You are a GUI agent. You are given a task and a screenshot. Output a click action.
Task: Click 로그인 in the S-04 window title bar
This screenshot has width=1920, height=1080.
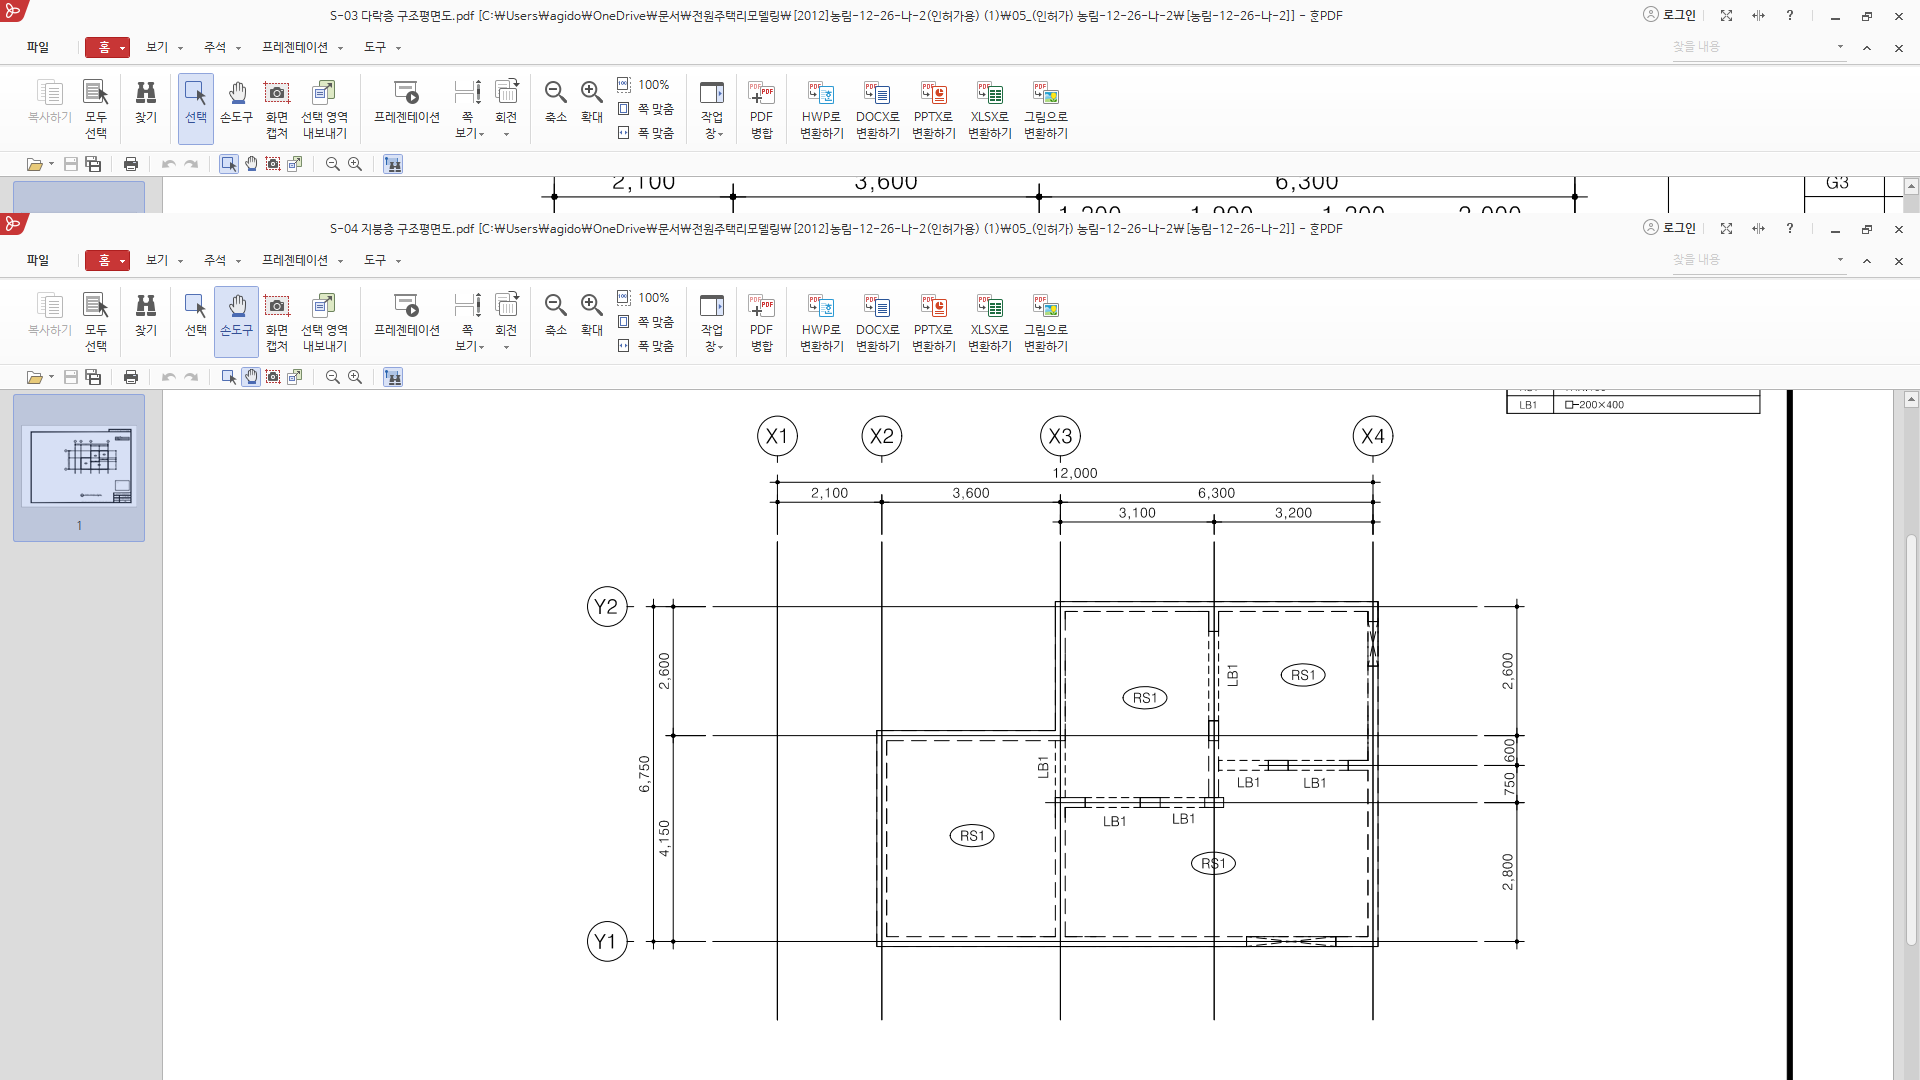[x=1670, y=228]
